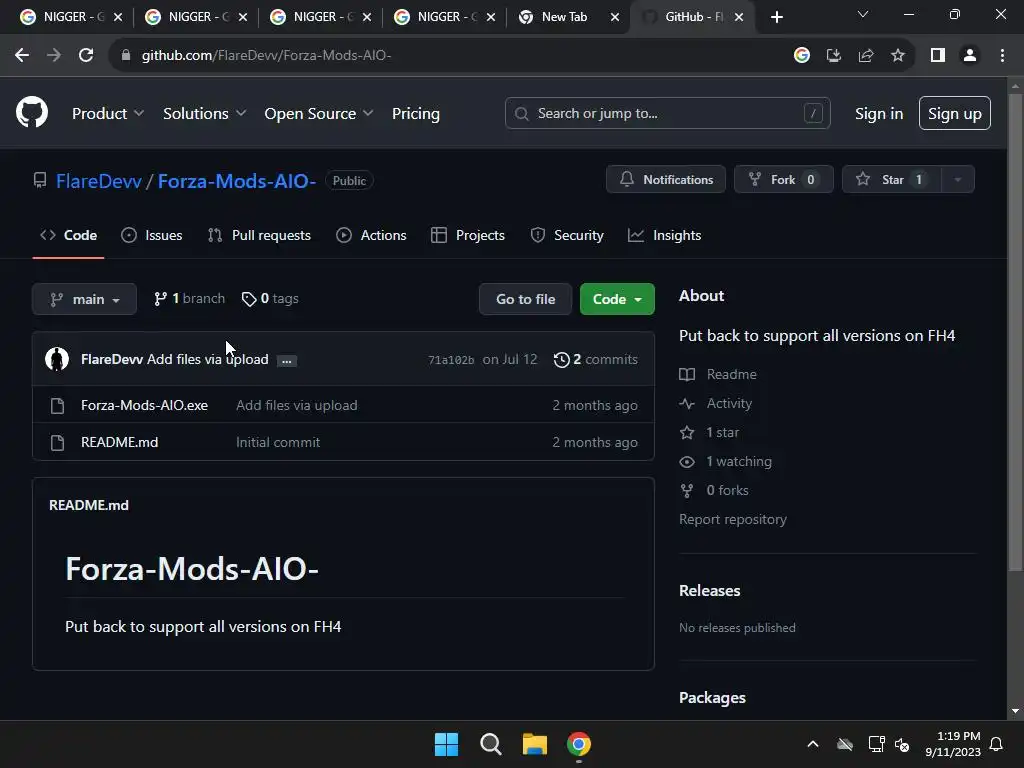Switch to the New Tab browser tab
This screenshot has height=768, width=1024.
coord(564,17)
